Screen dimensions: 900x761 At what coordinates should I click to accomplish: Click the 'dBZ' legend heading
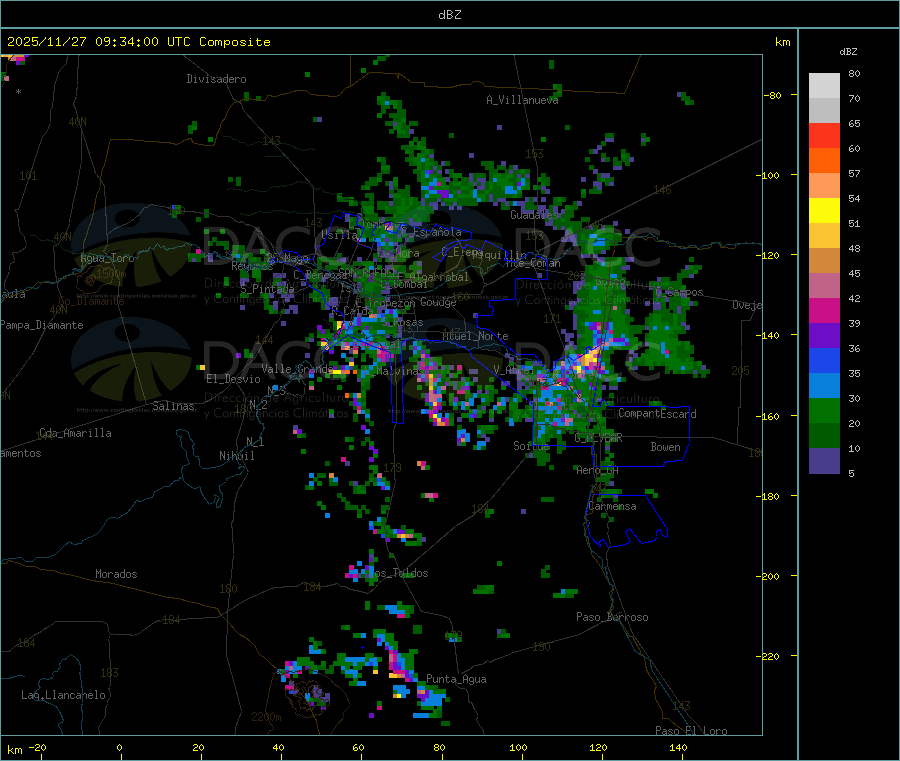point(848,52)
